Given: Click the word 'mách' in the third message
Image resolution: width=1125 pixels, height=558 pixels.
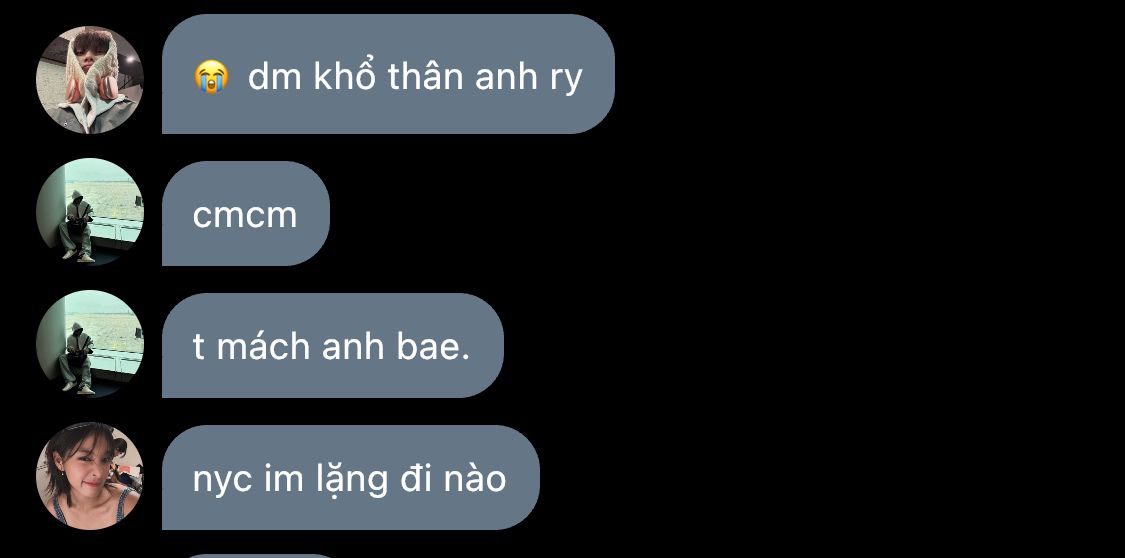Looking at the screenshot, I should pos(265,346).
